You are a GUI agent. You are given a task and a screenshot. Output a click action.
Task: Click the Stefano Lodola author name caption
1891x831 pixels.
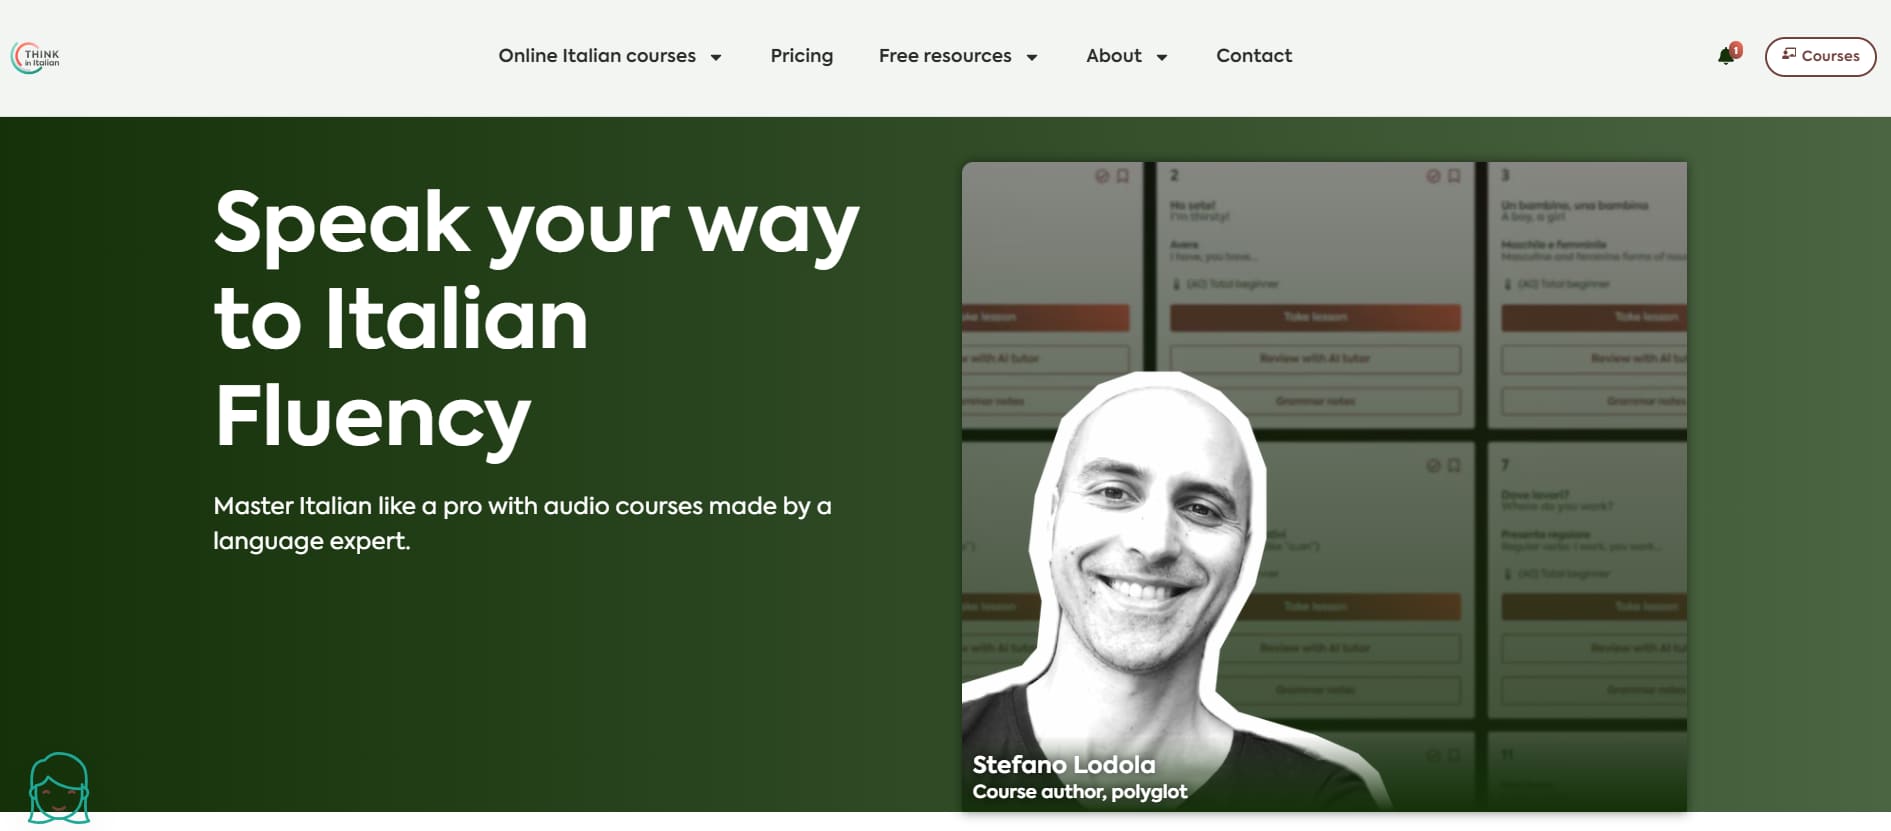pyautogui.click(x=1063, y=765)
